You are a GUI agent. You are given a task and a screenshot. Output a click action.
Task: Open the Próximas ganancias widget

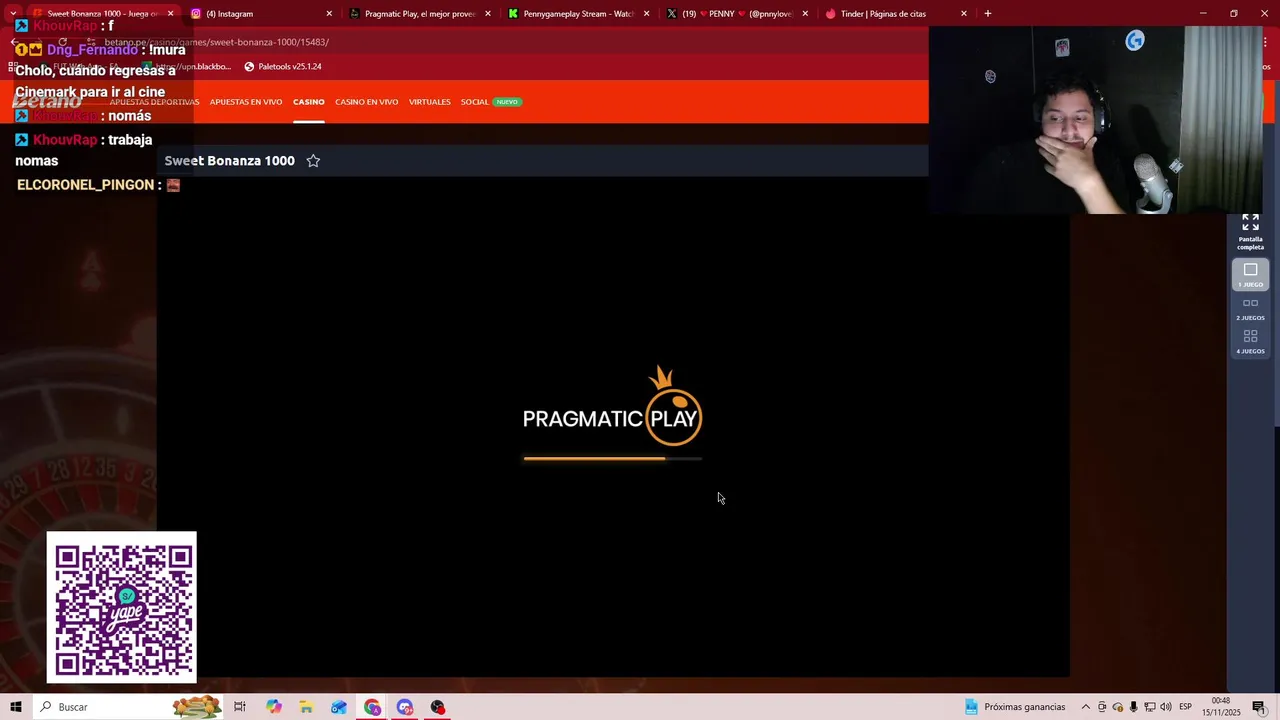coord(1015,707)
